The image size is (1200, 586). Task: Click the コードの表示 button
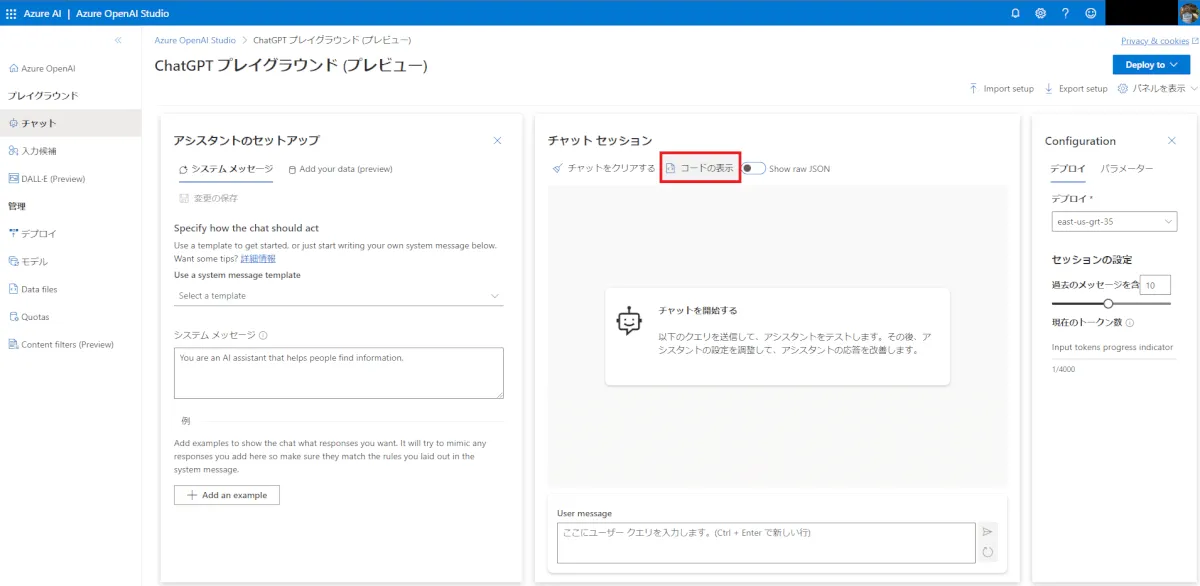pos(700,168)
